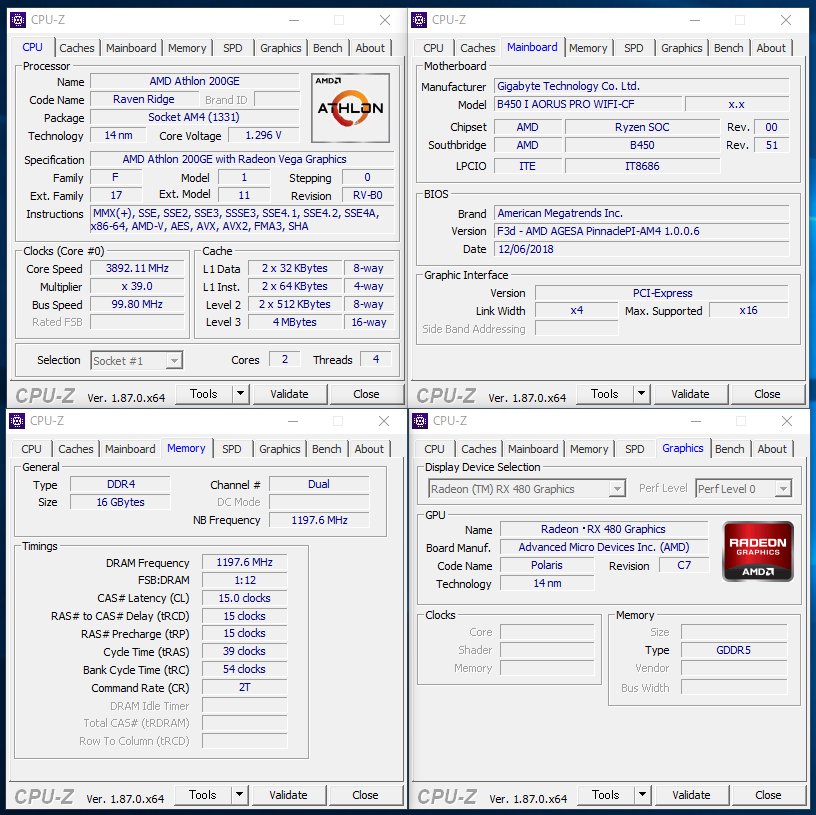Select the CPU tab in the Memory window
This screenshot has height=815, width=816.
[31, 449]
